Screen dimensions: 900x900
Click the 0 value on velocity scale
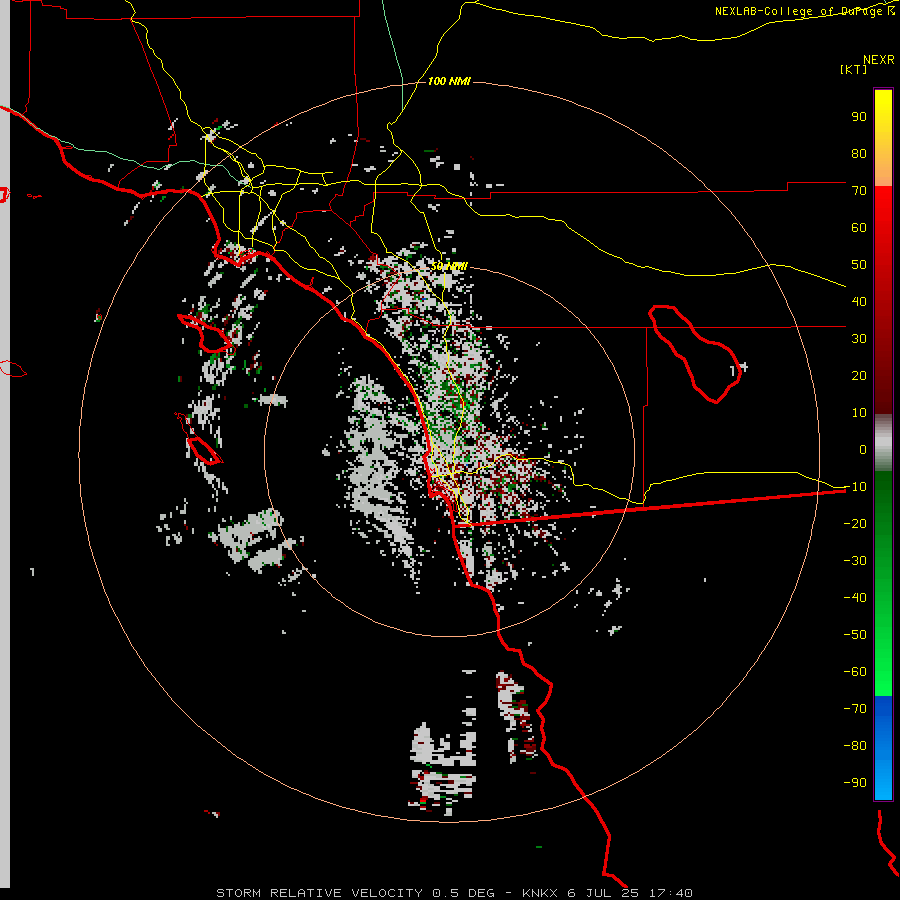point(863,450)
